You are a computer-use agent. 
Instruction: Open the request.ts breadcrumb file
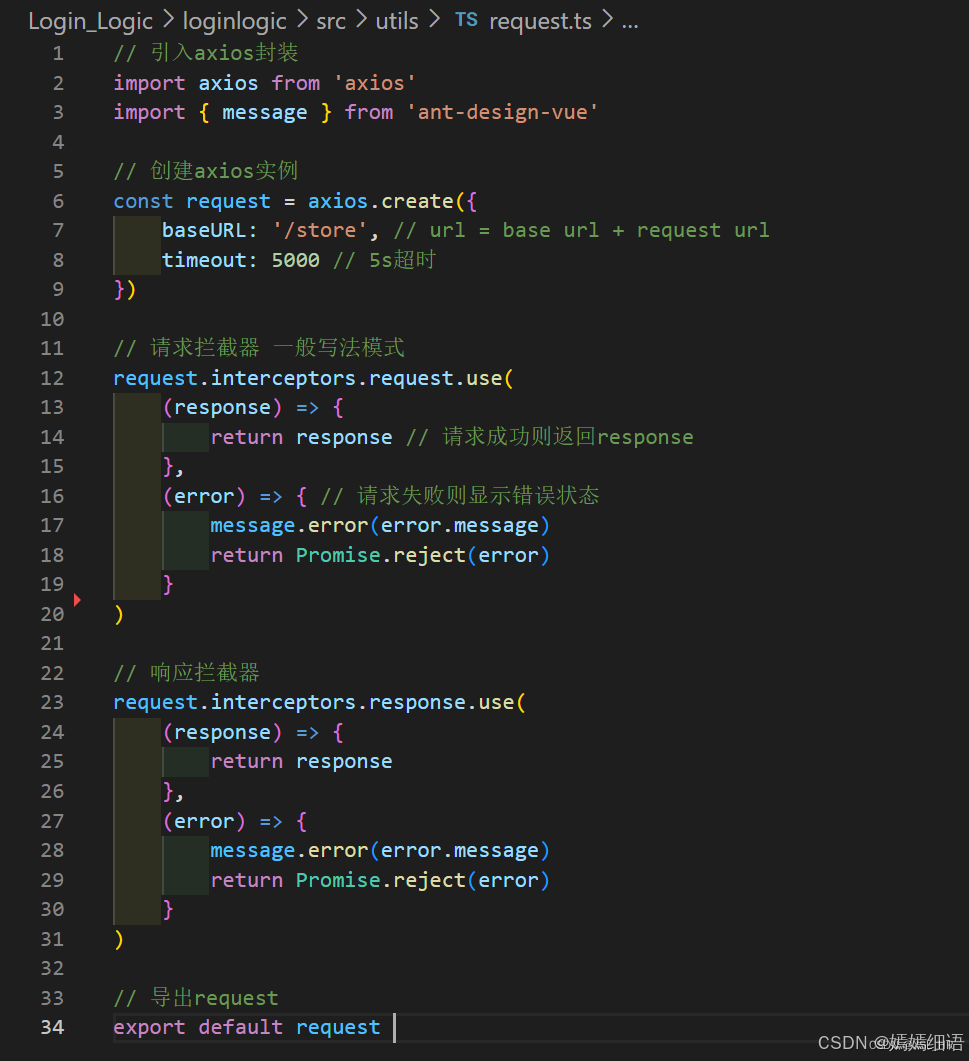click(540, 21)
